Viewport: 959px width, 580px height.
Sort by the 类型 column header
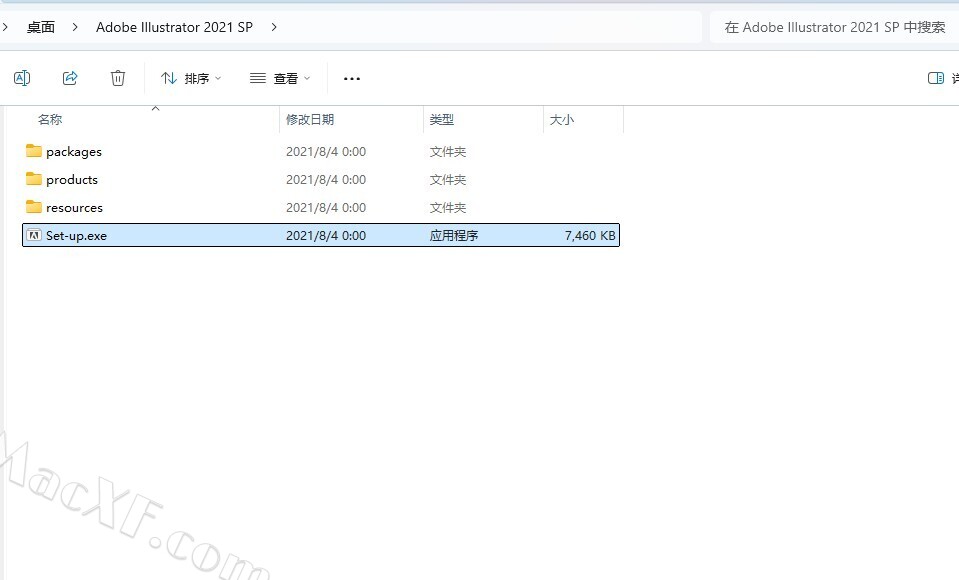pos(442,119)
